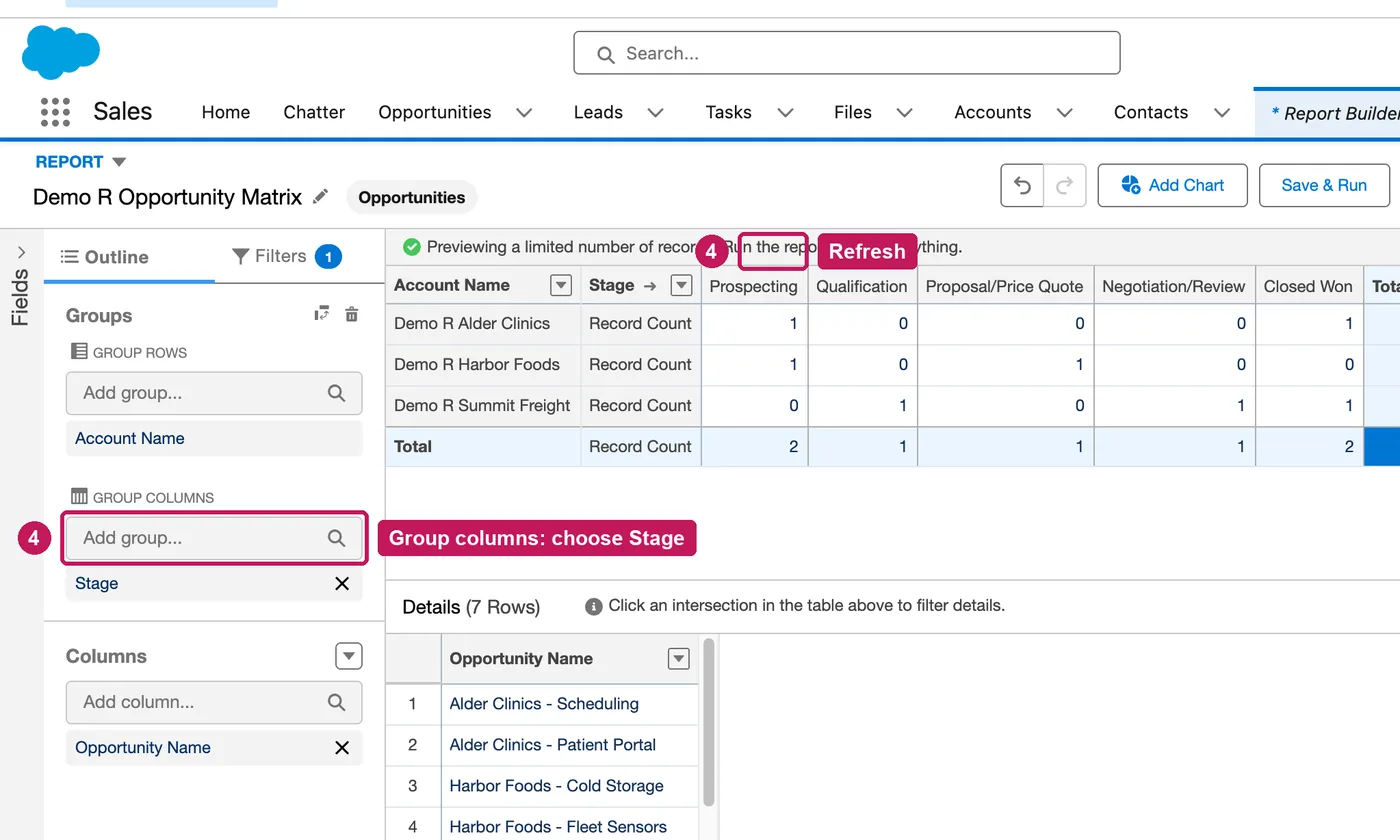Click info icon next to details hint
The image size is (1400, 840).
click(593, 606)
